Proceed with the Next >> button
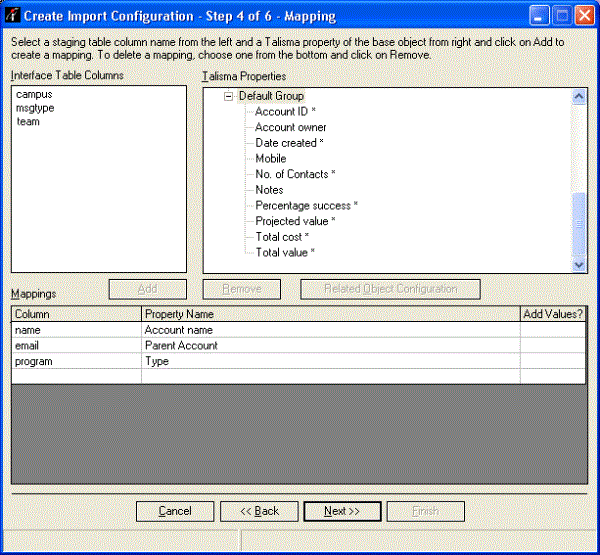The image size is (600, 555). [342, 511]
